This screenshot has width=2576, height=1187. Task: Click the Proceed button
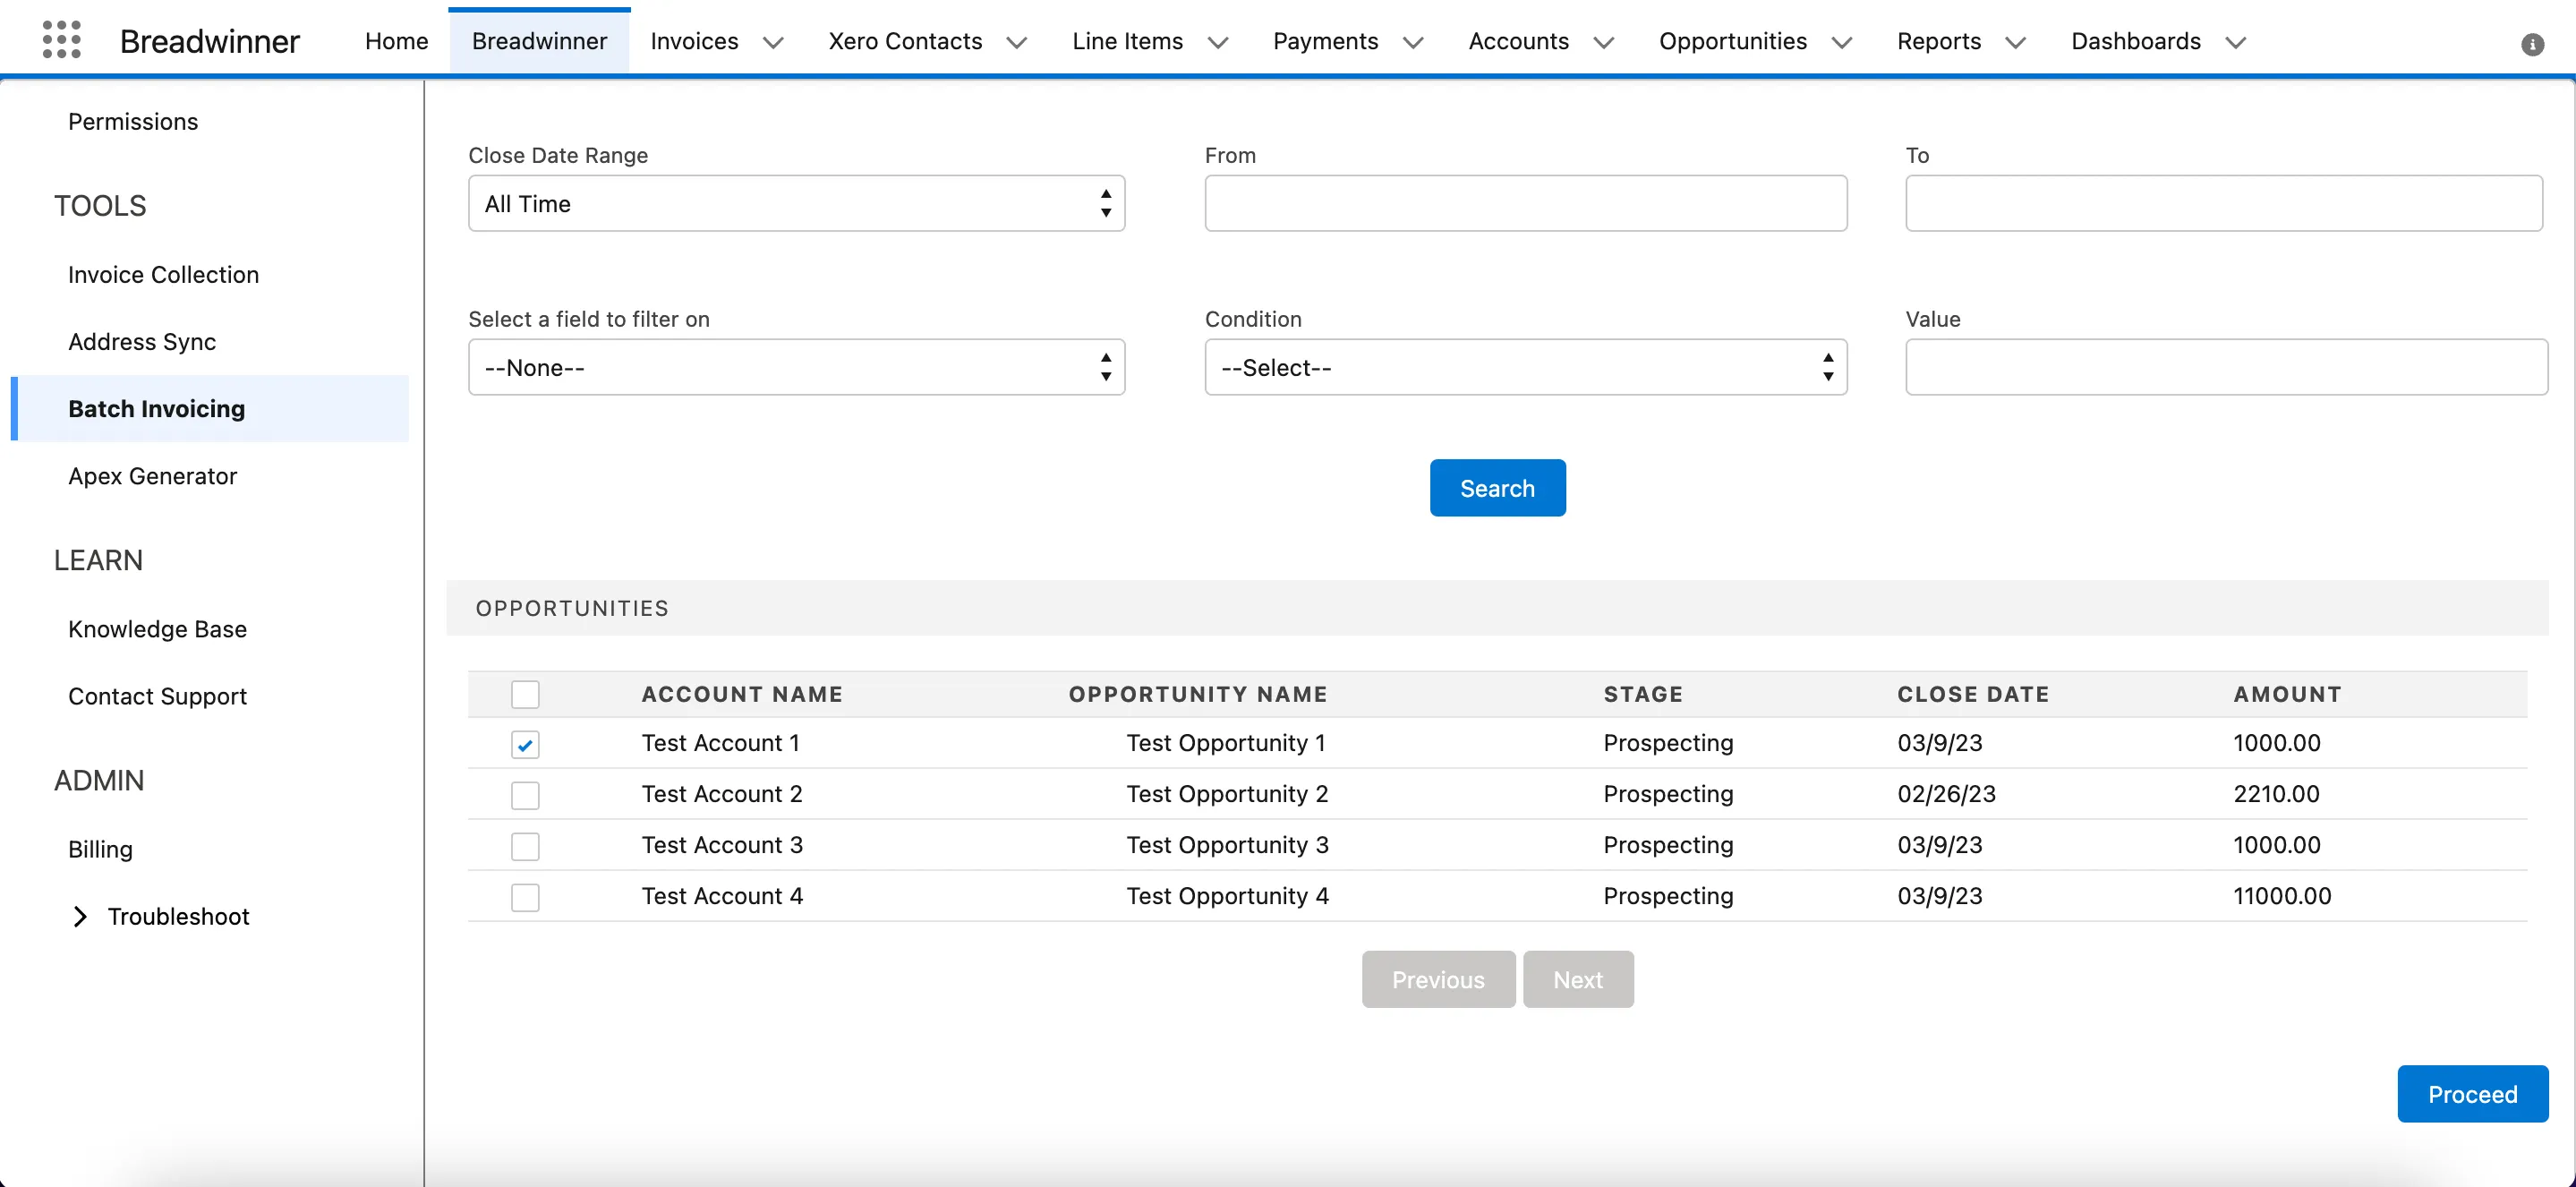[2472, 1093]
